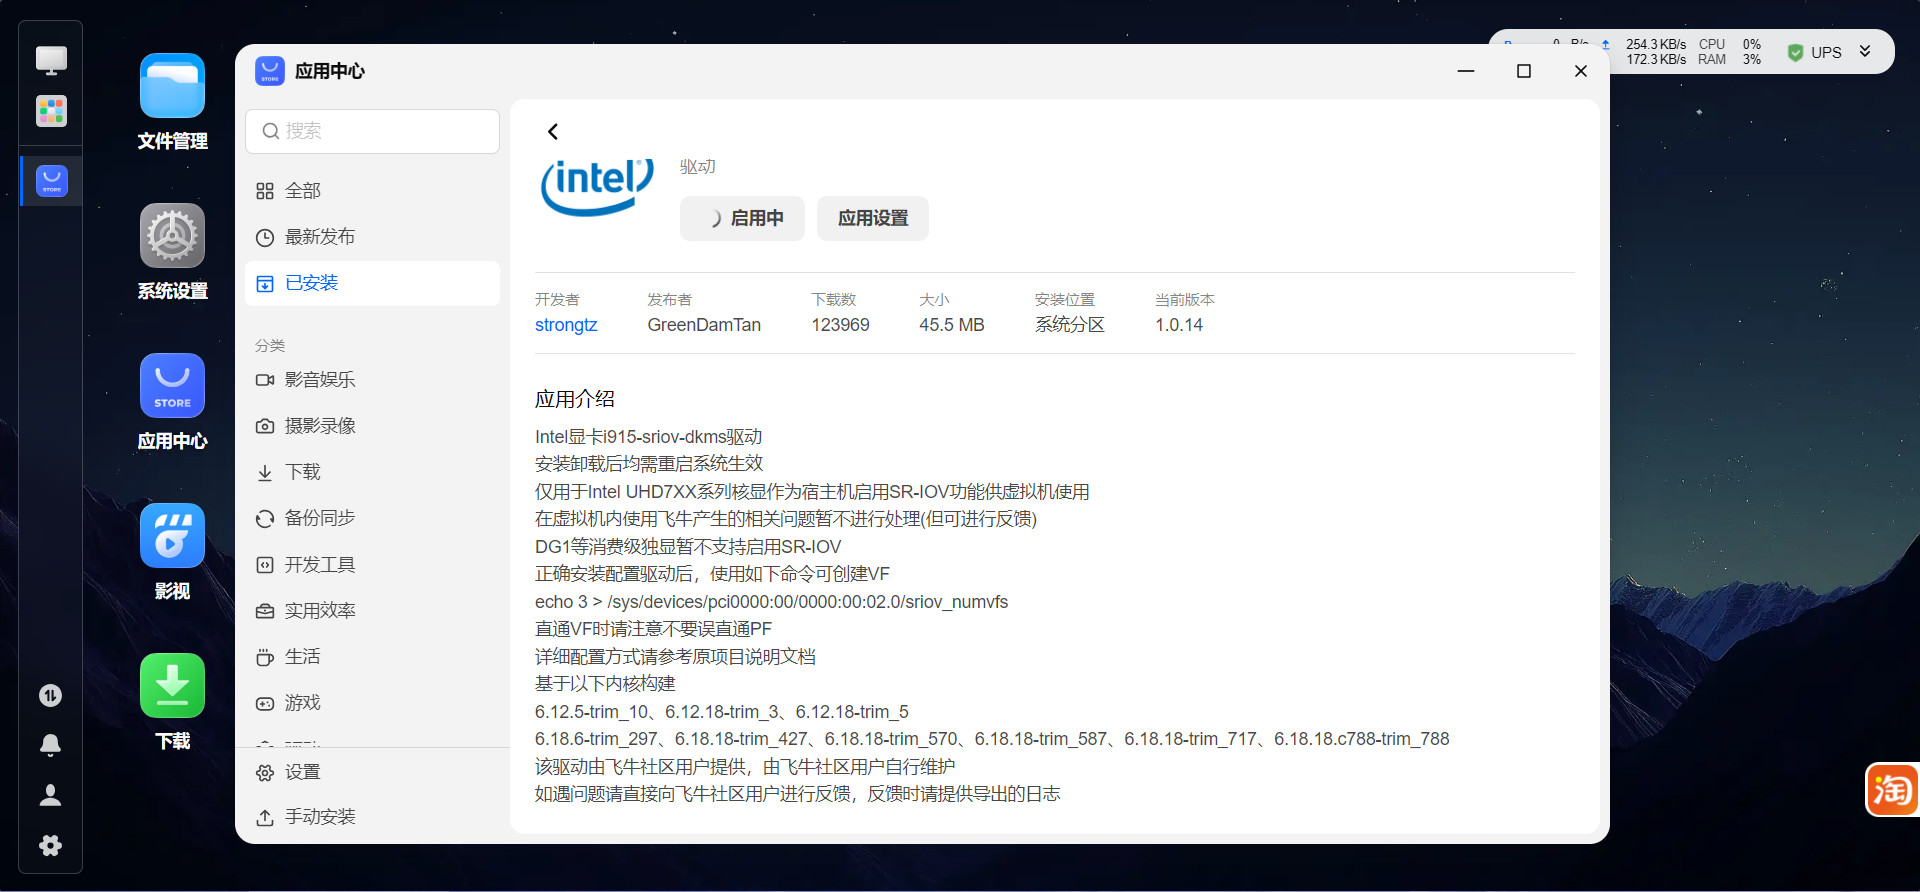Click the version value 1.0.14
This screenshot has width=1920, height=892.
1179,325
